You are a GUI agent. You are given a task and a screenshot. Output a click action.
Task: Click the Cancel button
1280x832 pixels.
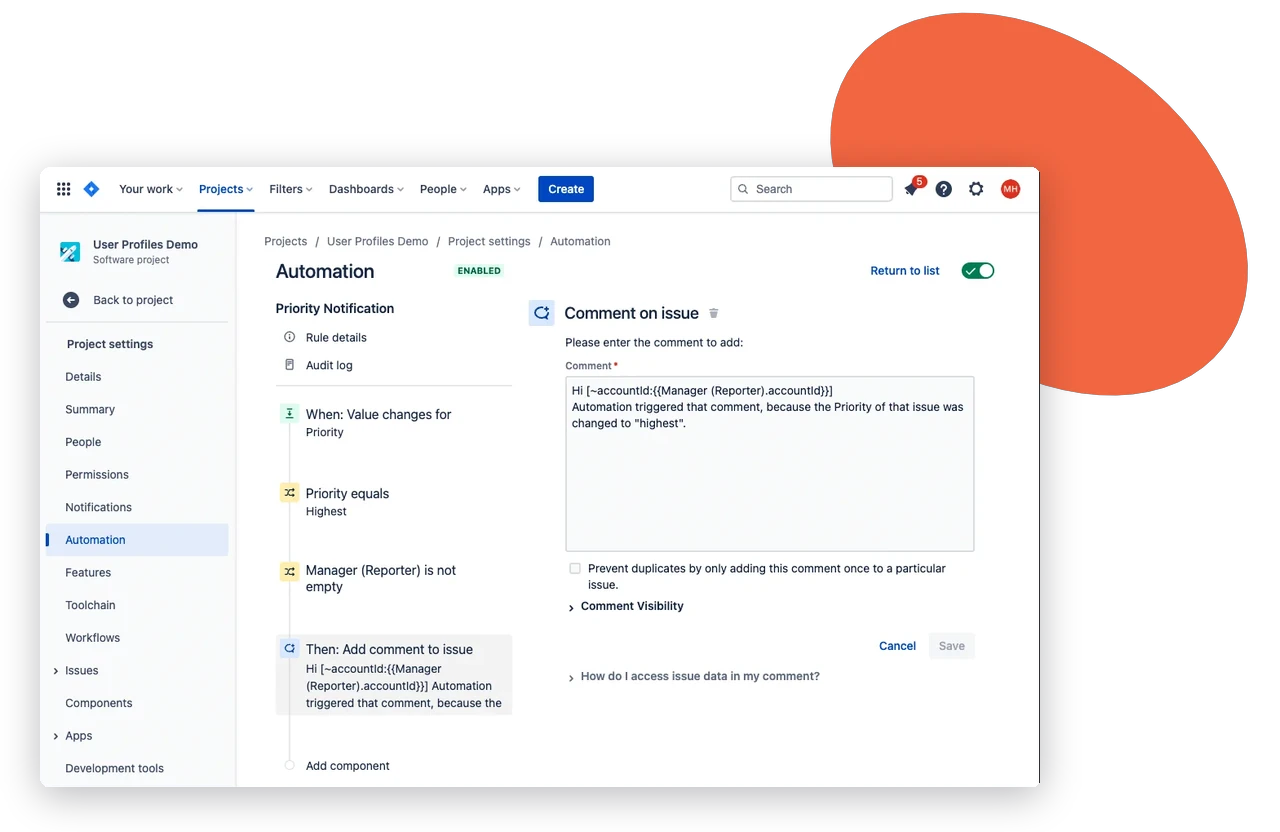tap(897, 646)
